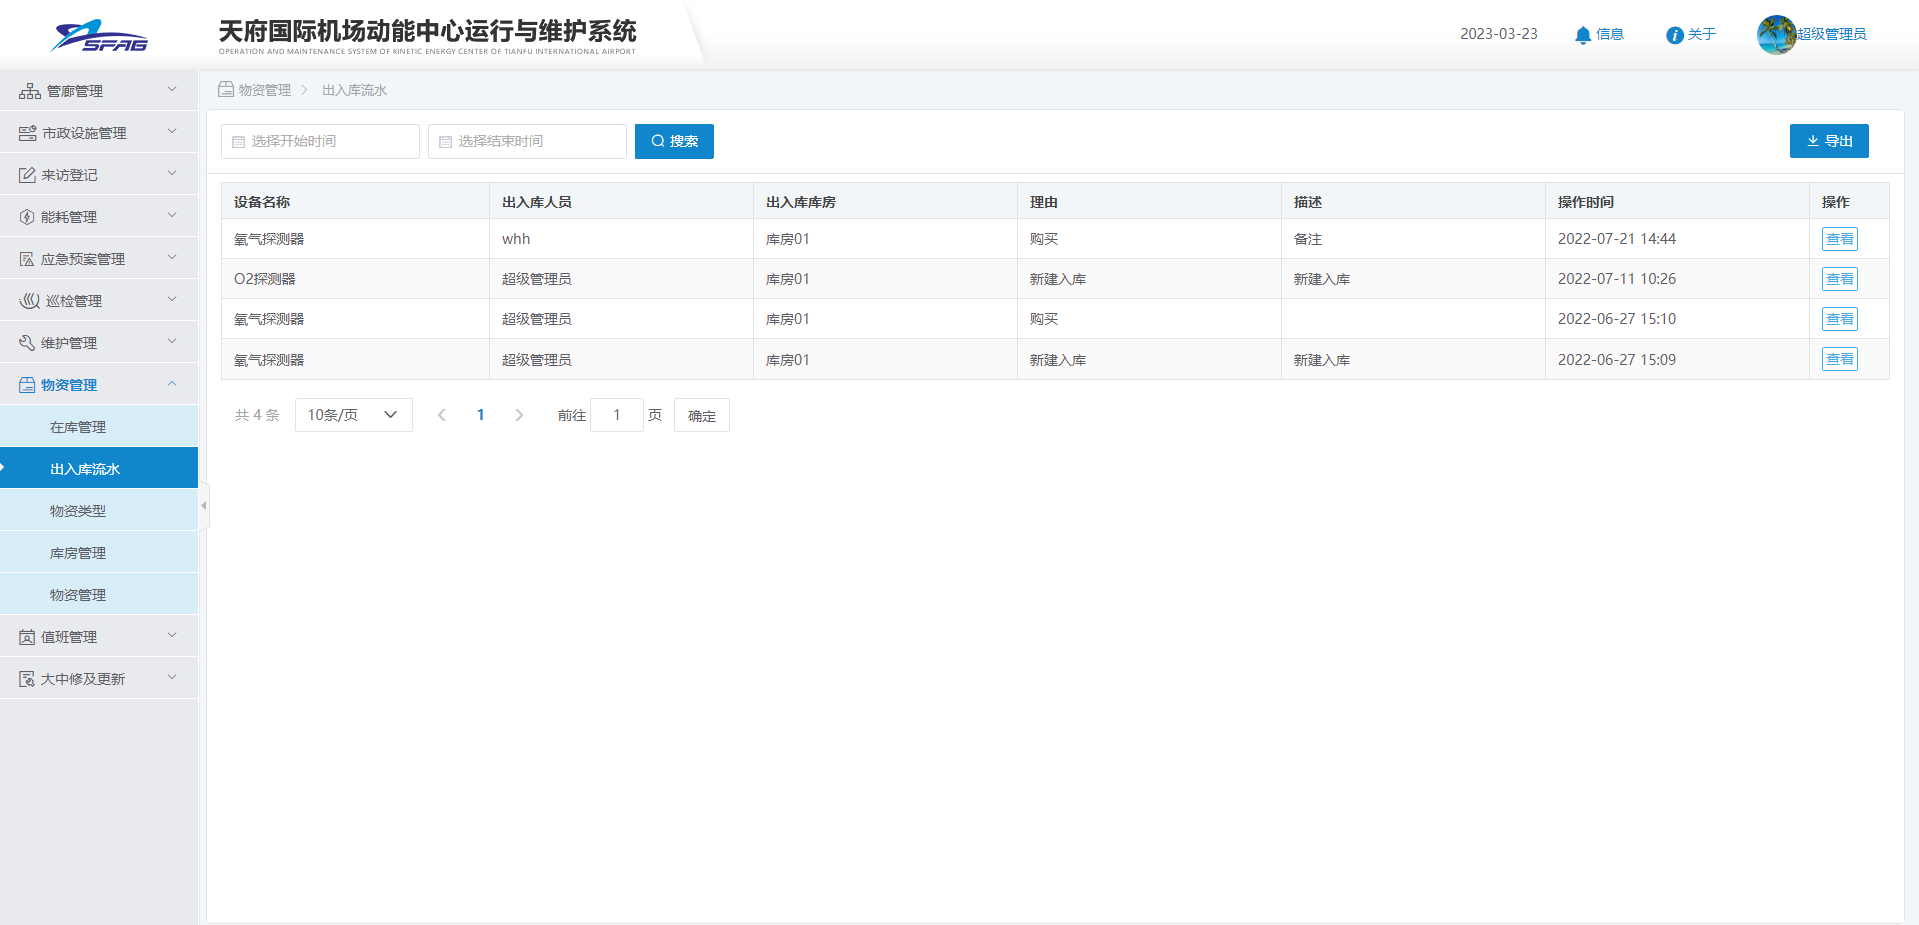The image size is (1919, 925).
Task: Select 在库管理 submenu item
Action: click(x=78, y=427)
